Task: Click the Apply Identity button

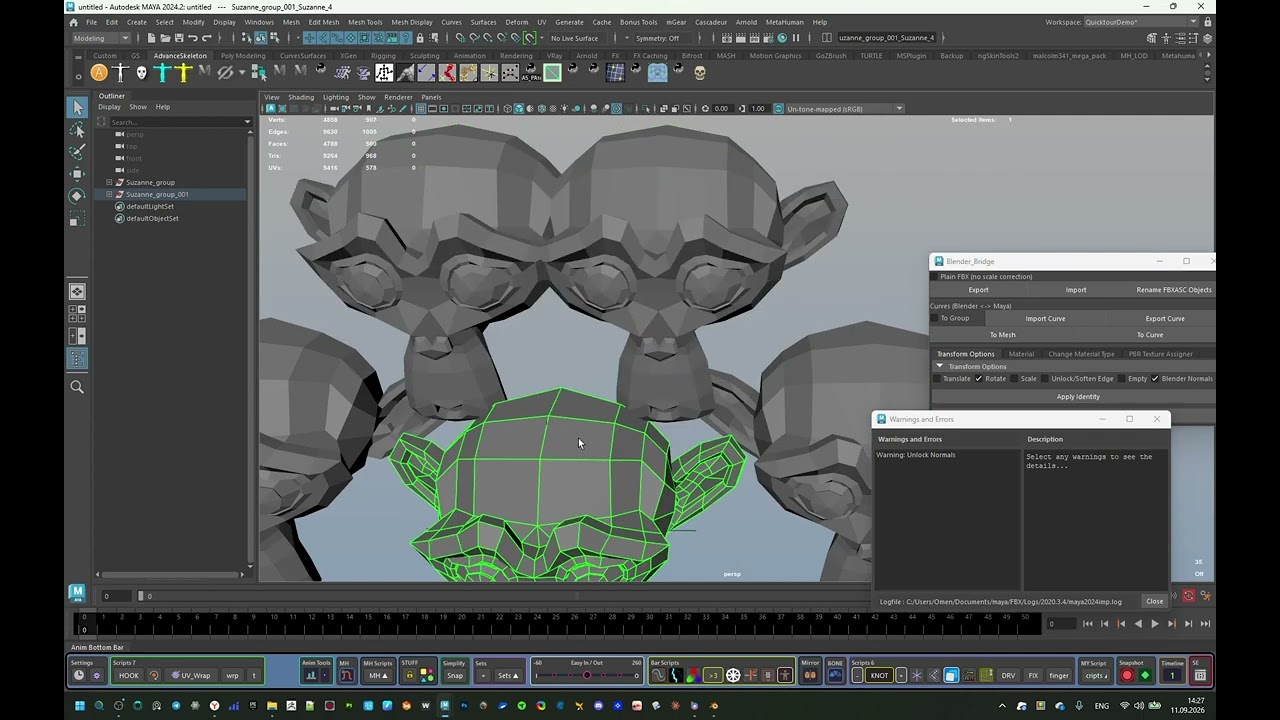Action: [x=1078, y=397]
